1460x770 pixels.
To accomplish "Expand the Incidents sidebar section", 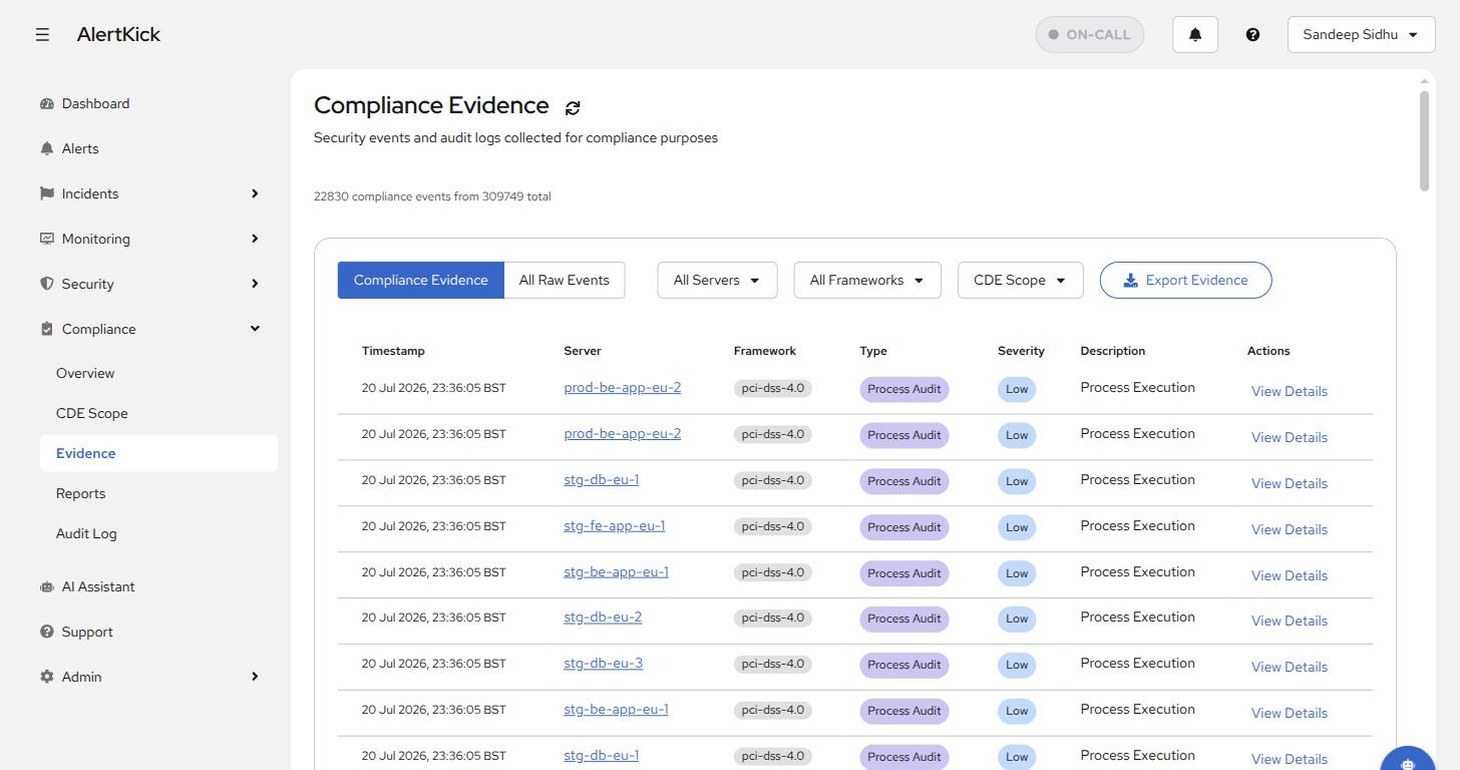I will [x=254, y=193].
